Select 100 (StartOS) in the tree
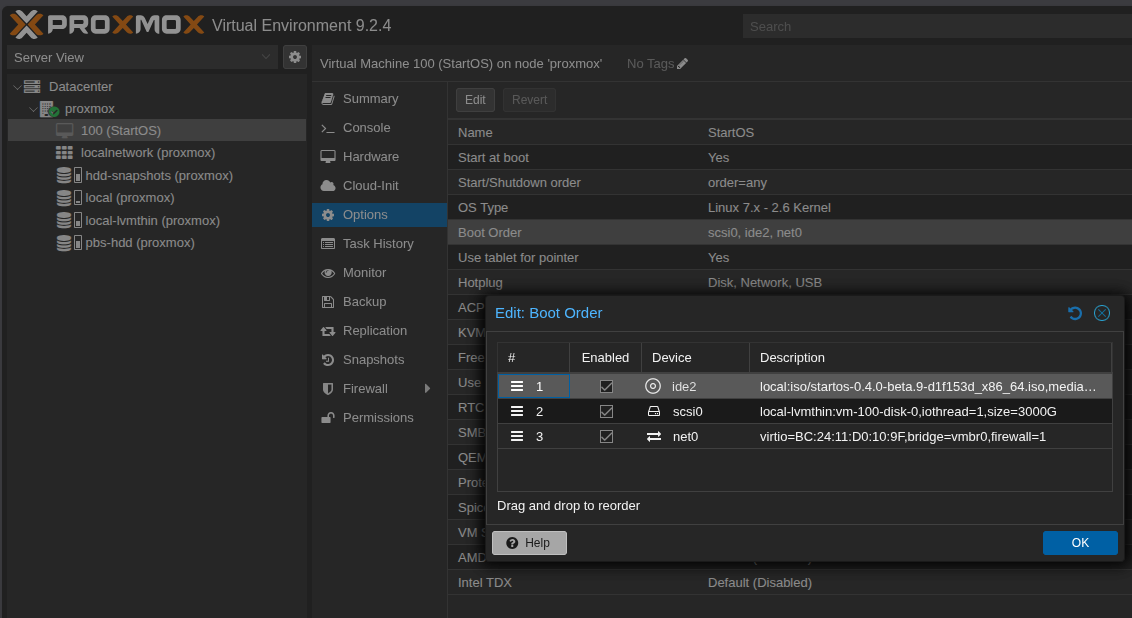The image size is (1132, 618). pyautogui.click(x=157, y=131)
